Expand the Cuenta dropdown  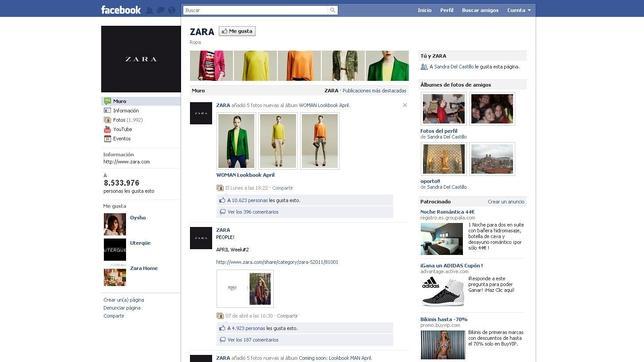519,10
